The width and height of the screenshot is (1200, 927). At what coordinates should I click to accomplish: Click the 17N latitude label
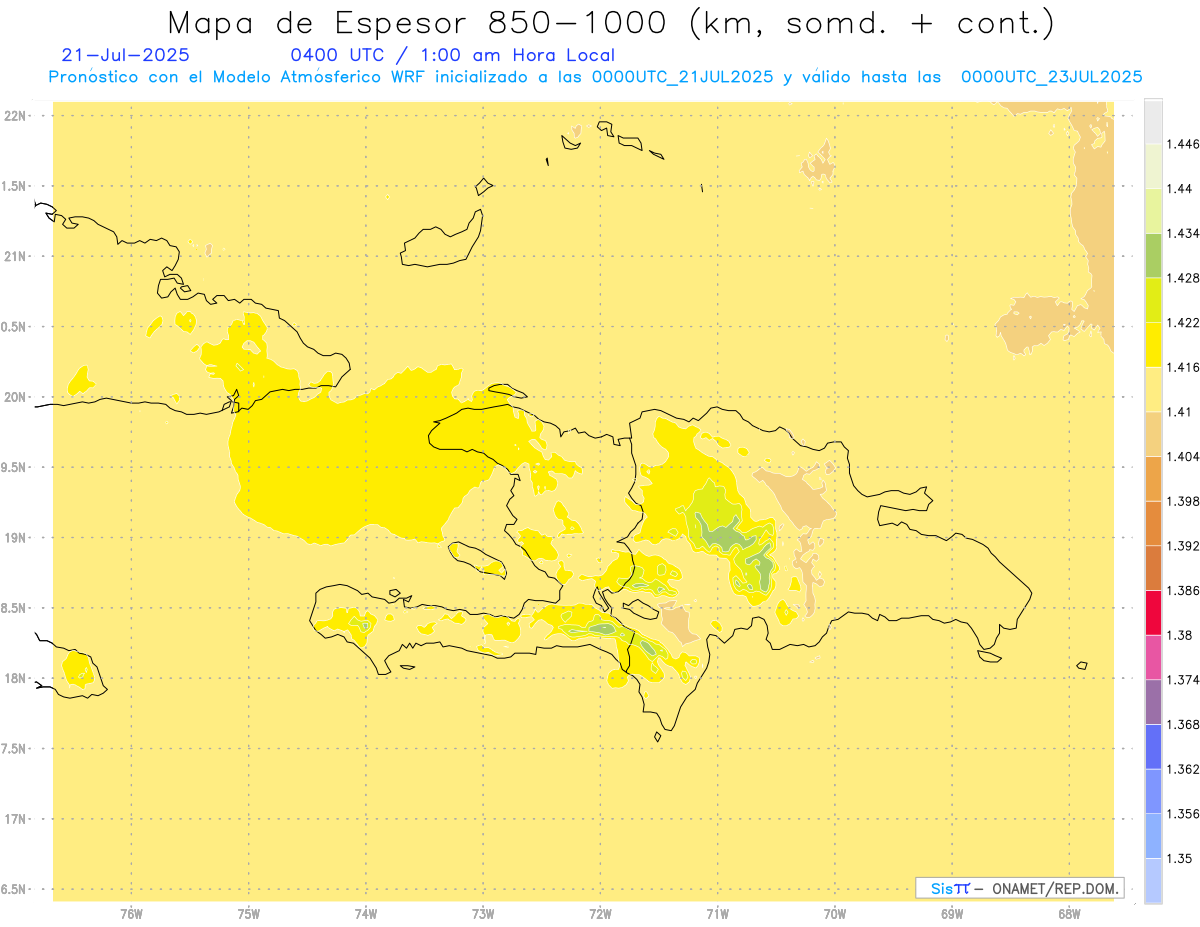pos(17,819)
